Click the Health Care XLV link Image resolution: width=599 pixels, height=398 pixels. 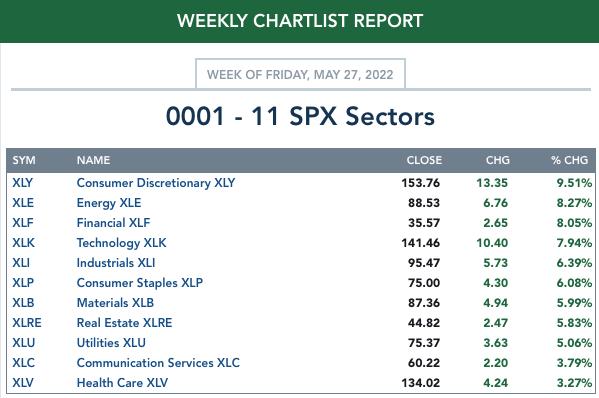coord(122,383)
